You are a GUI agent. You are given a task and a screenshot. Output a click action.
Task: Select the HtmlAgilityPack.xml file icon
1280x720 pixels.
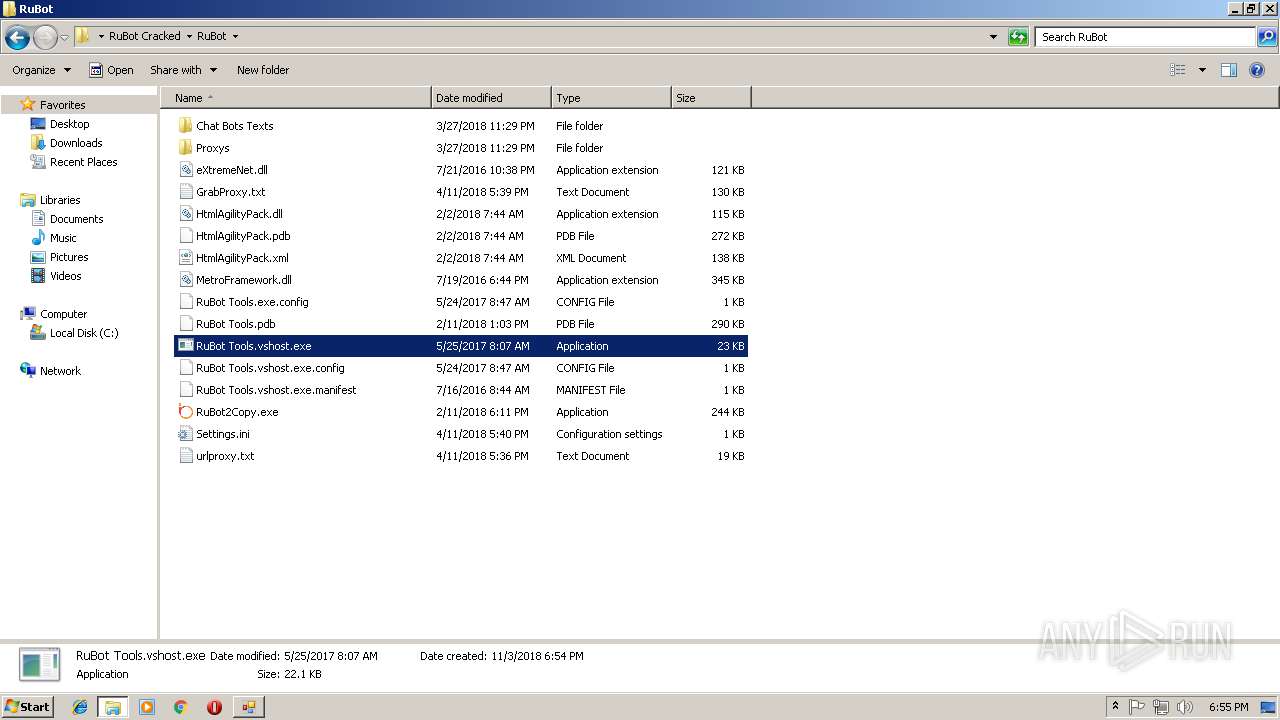185,258
